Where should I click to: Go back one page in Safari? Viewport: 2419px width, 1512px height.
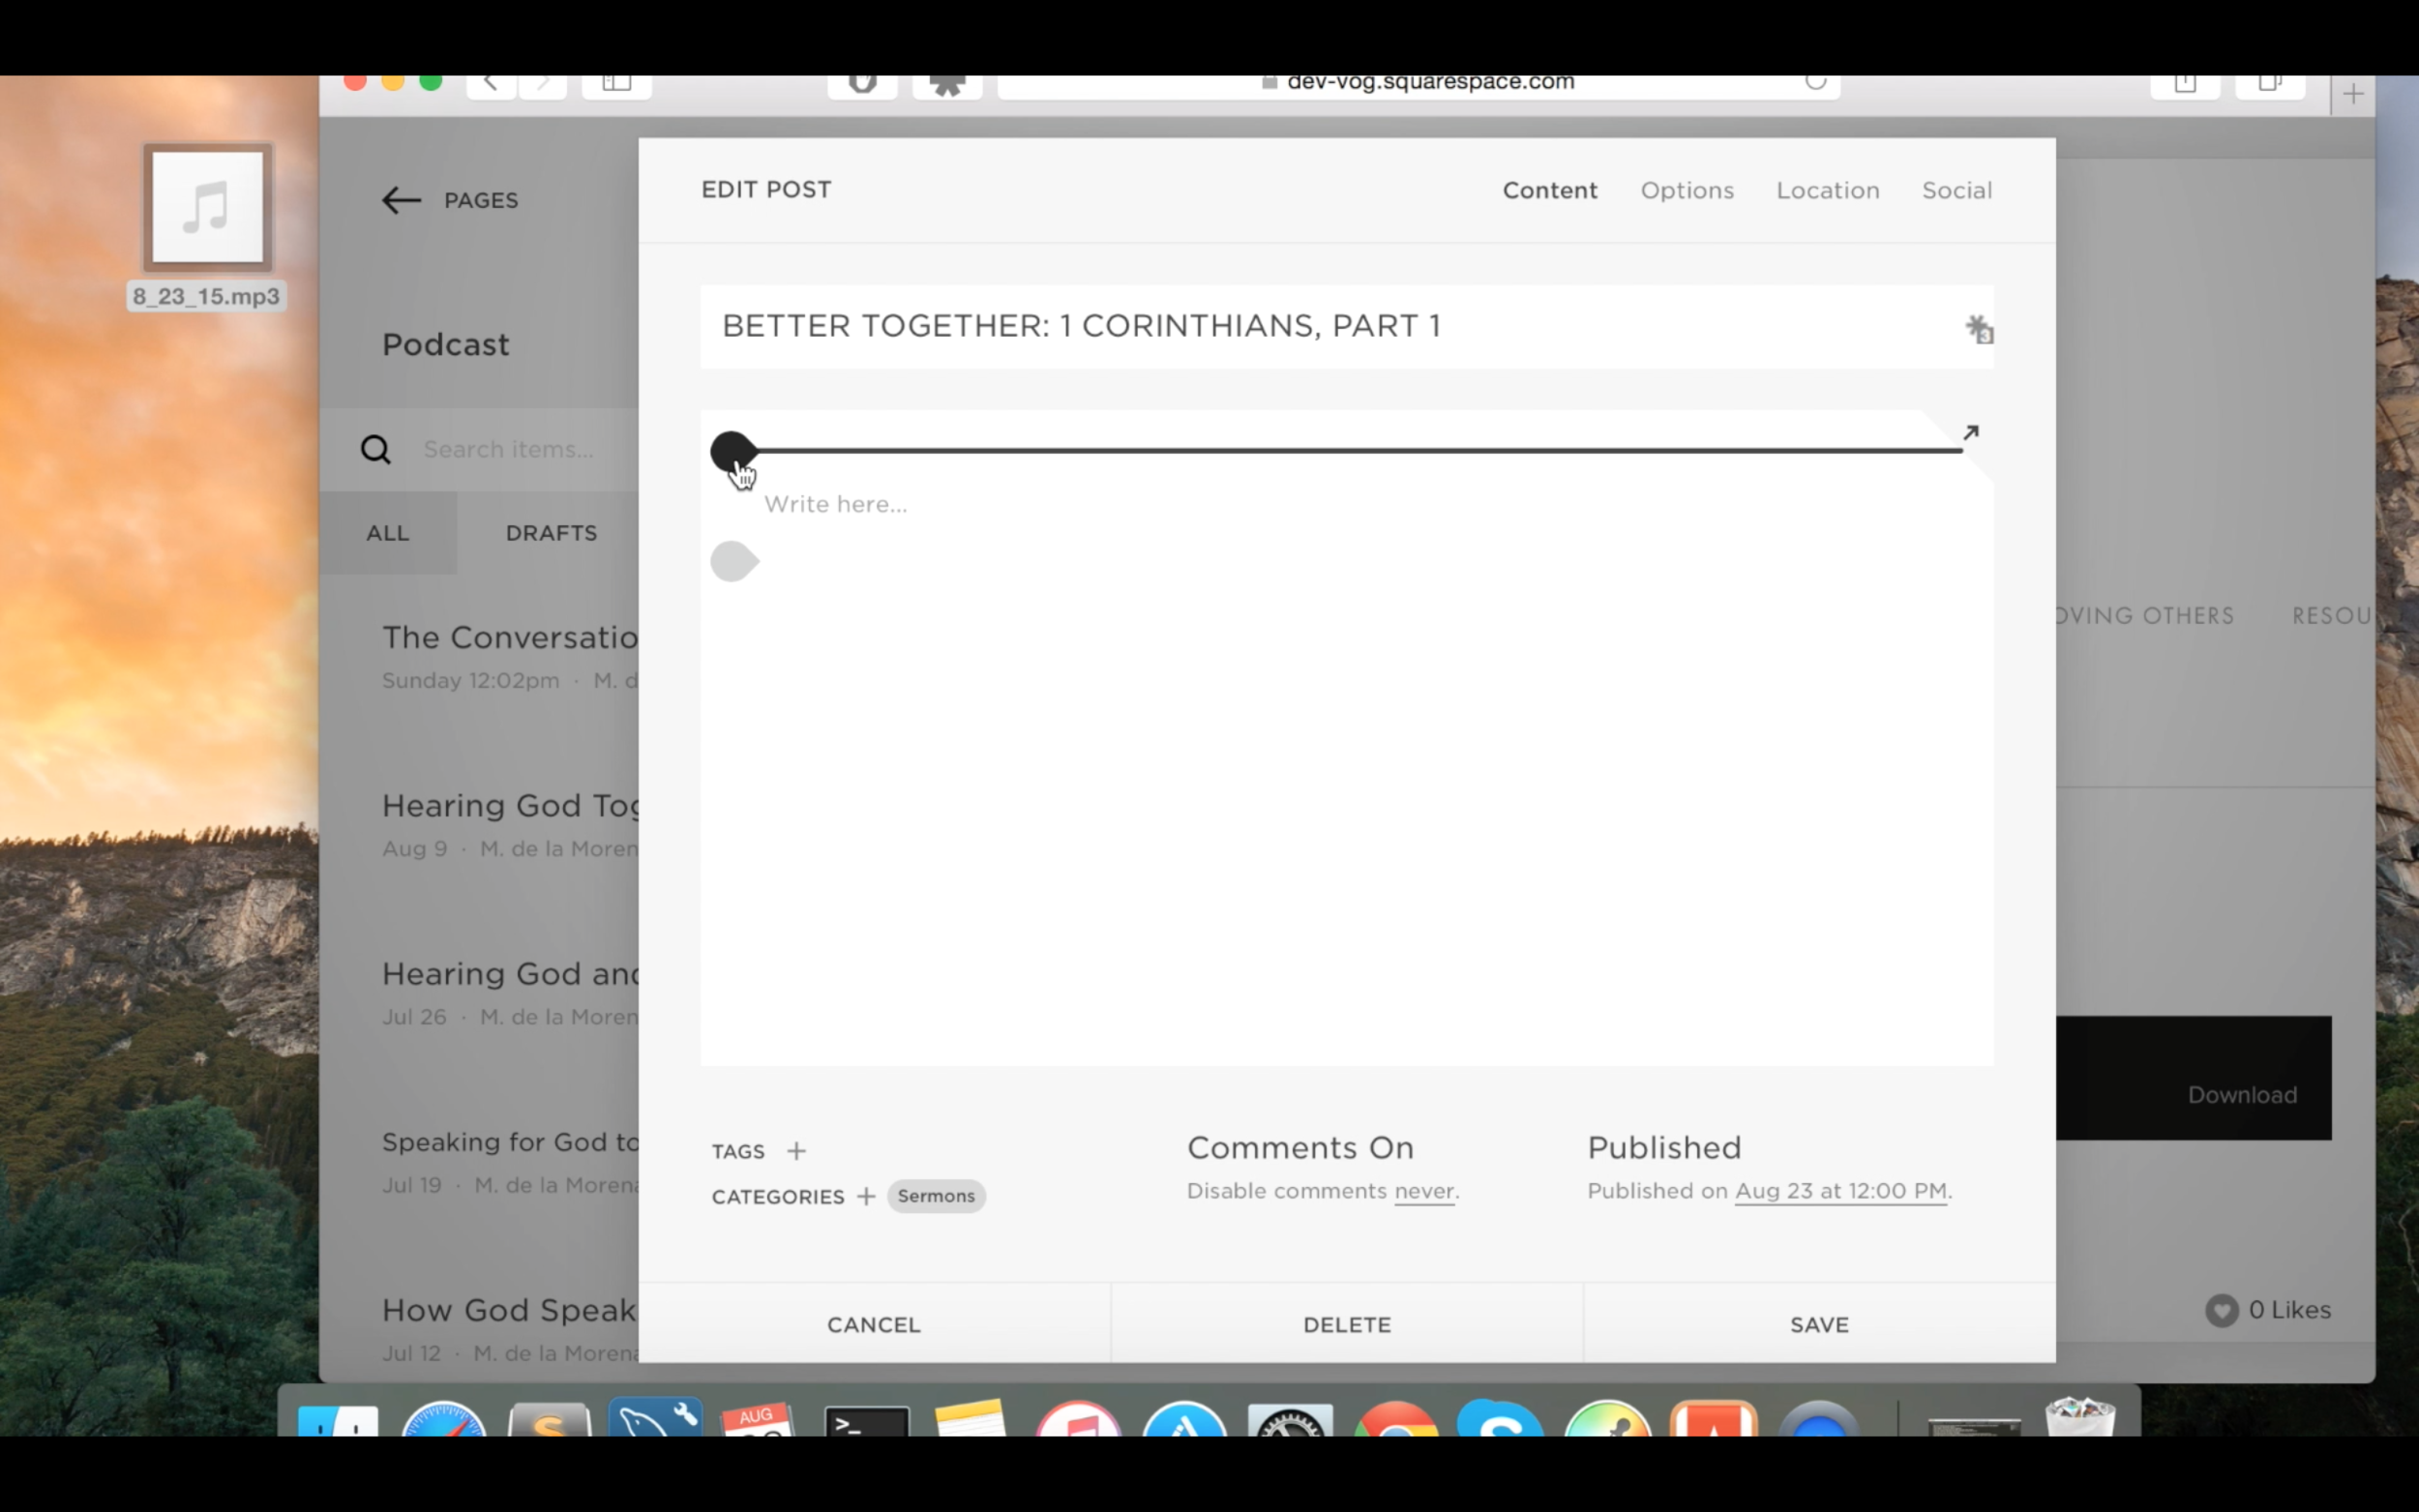tap(491, 84)
